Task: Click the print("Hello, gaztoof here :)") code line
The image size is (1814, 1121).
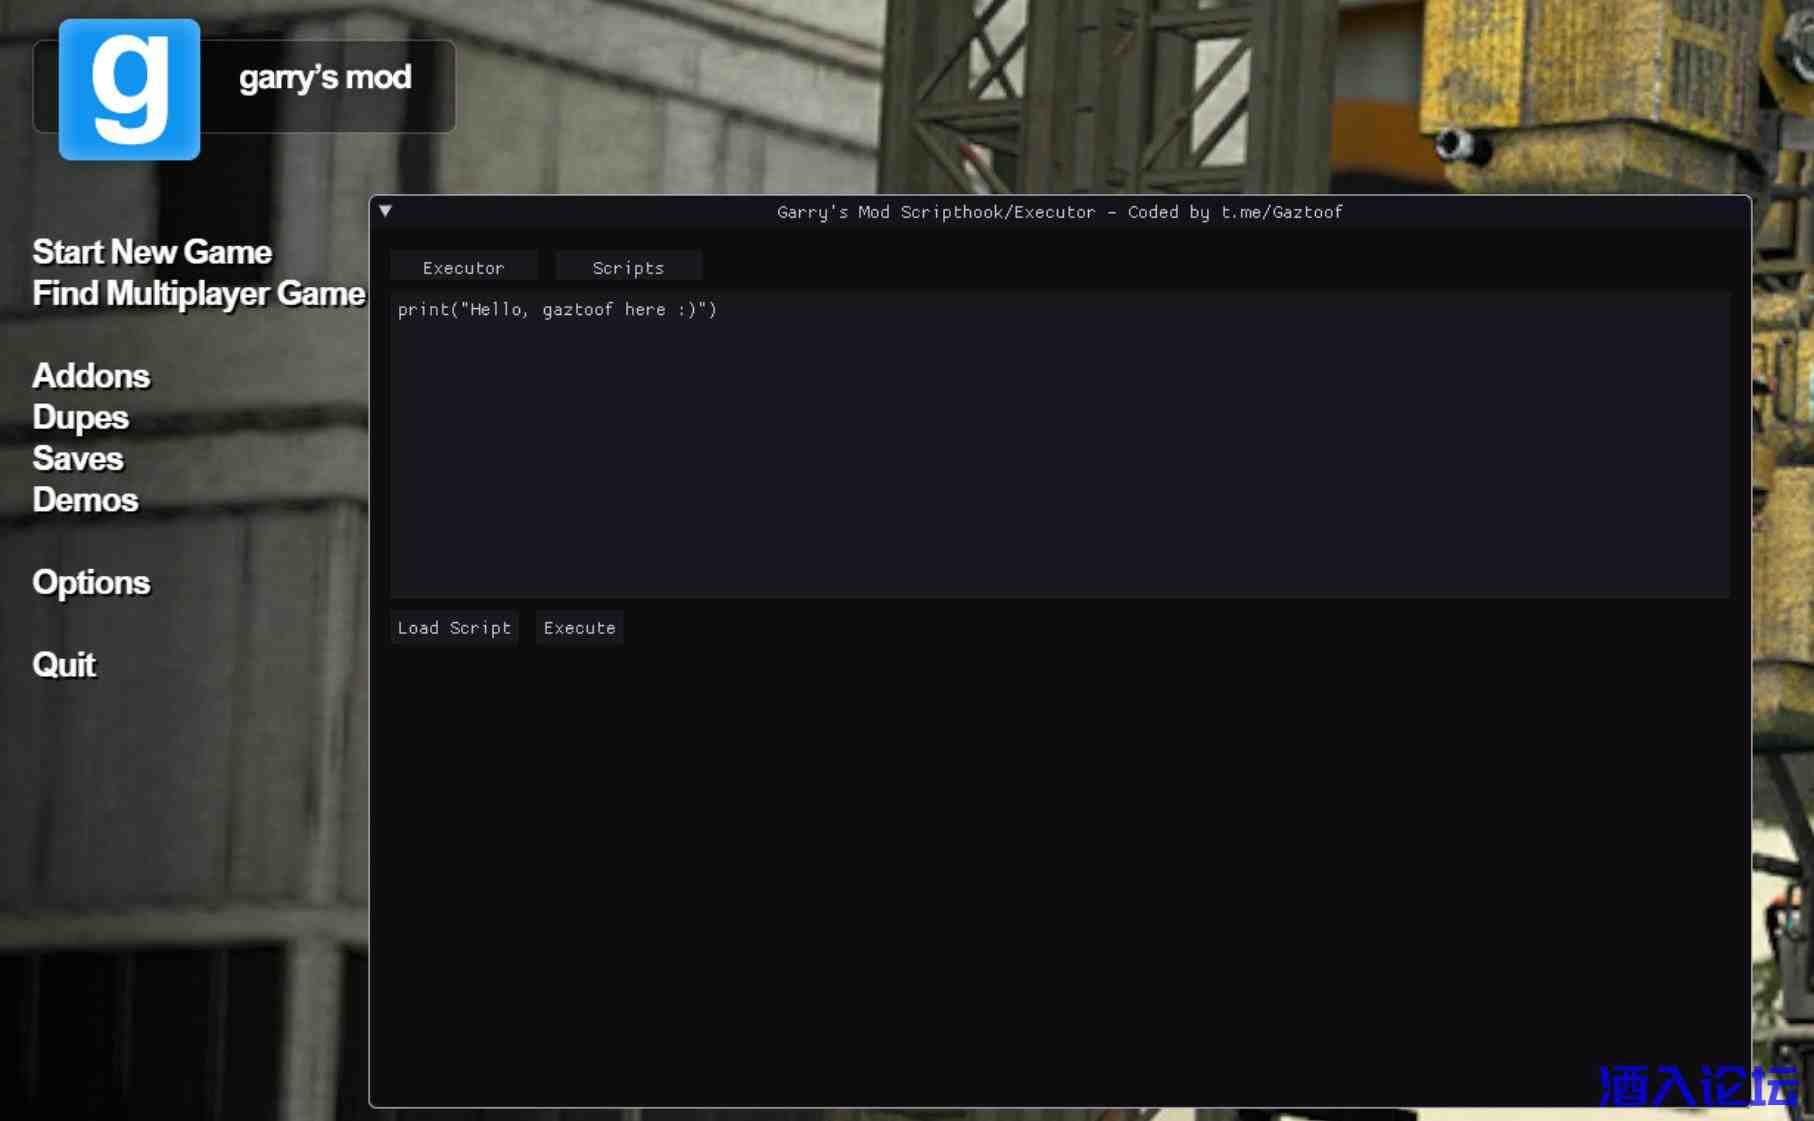Action: coord(557,310)
